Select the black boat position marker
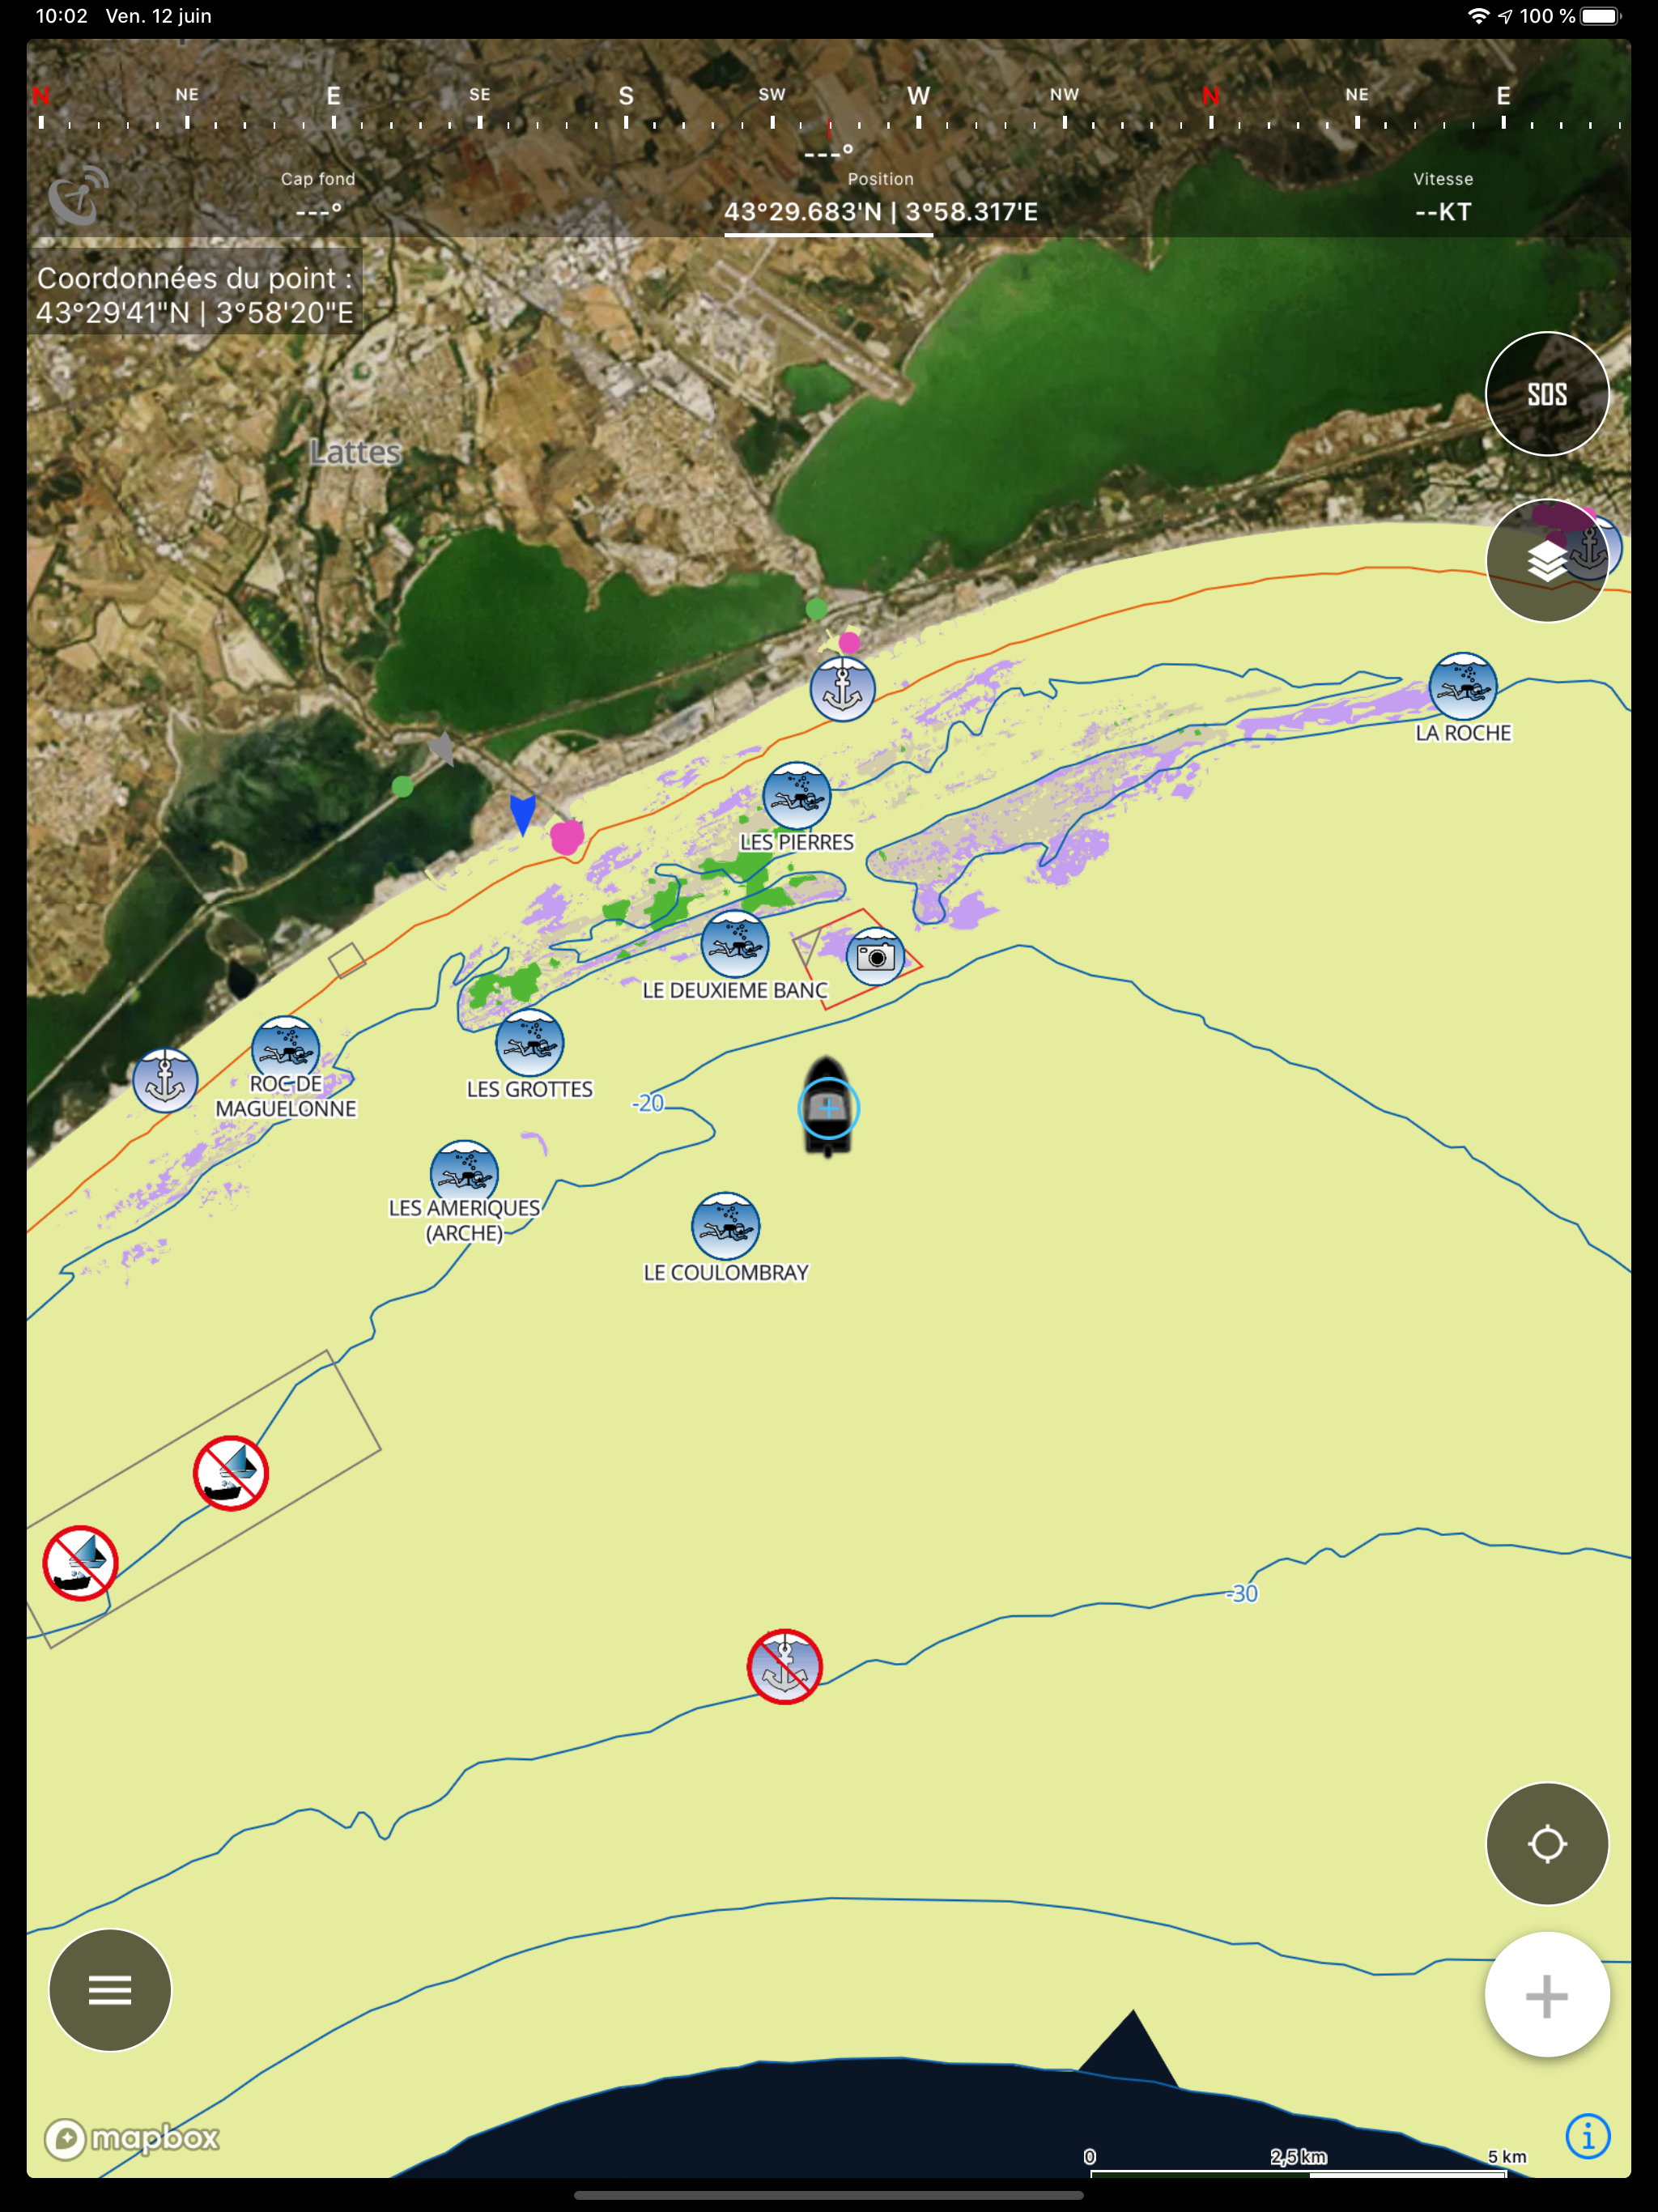Image resolution: width=1658 pixels, height=2212 pixels. pyautogui.click(x=827, y=1107)
